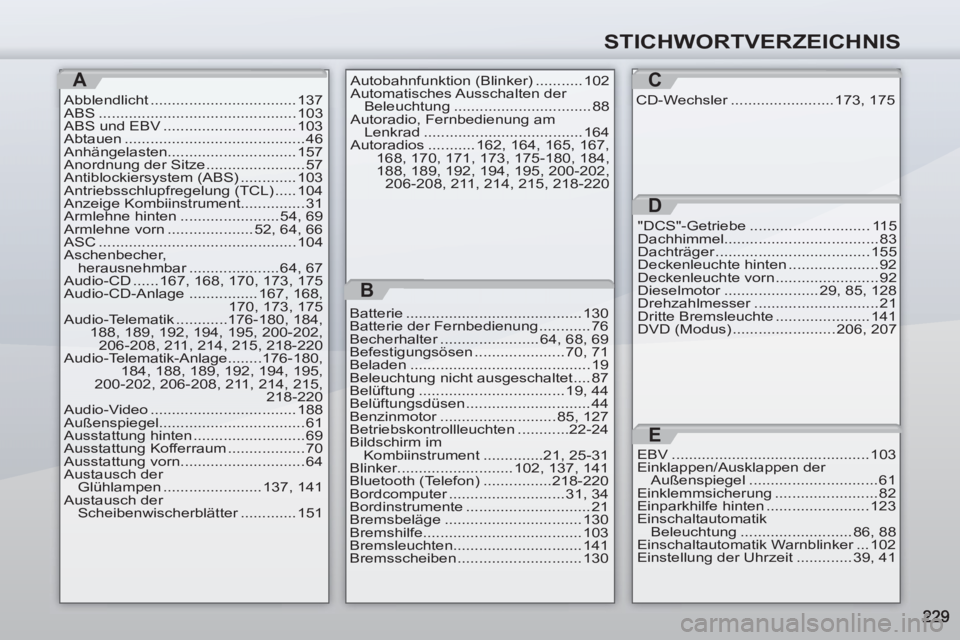960x640 pixels.
Task: Click the letter C section header
Action: (654, 80)
